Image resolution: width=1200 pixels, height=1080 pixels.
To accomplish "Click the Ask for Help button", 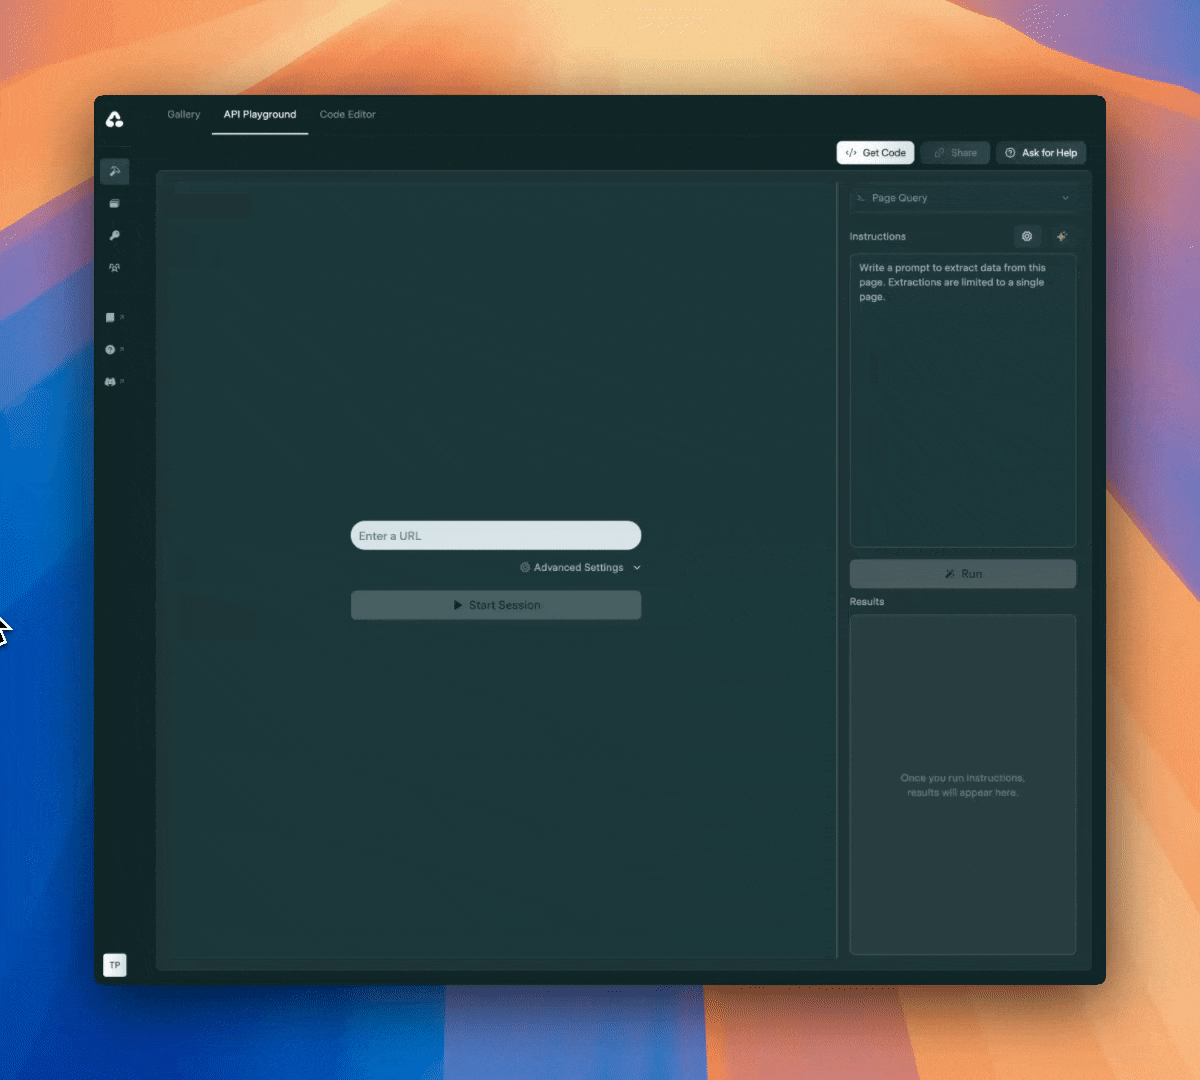I will (x=1041, y=153).
